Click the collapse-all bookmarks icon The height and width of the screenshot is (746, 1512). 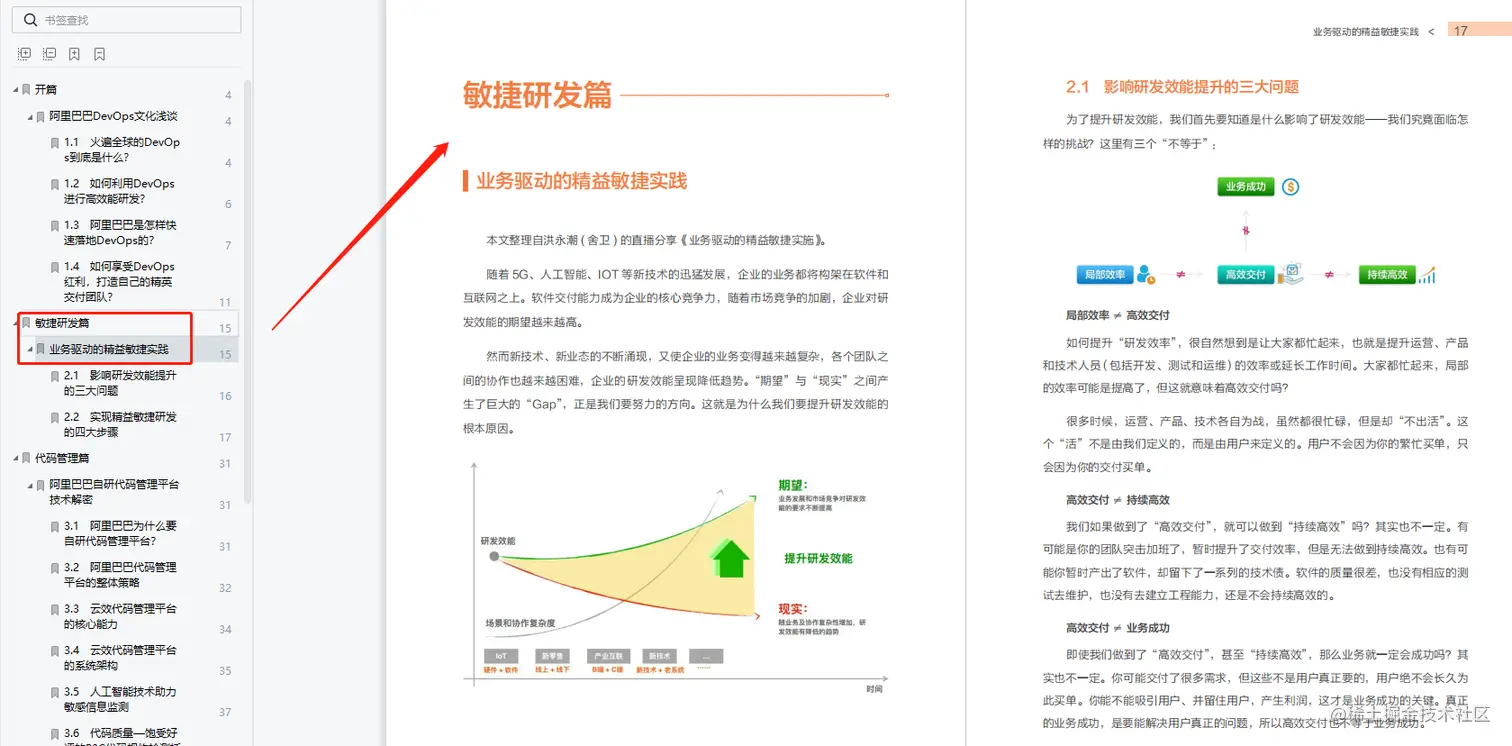tap(49, 54)
